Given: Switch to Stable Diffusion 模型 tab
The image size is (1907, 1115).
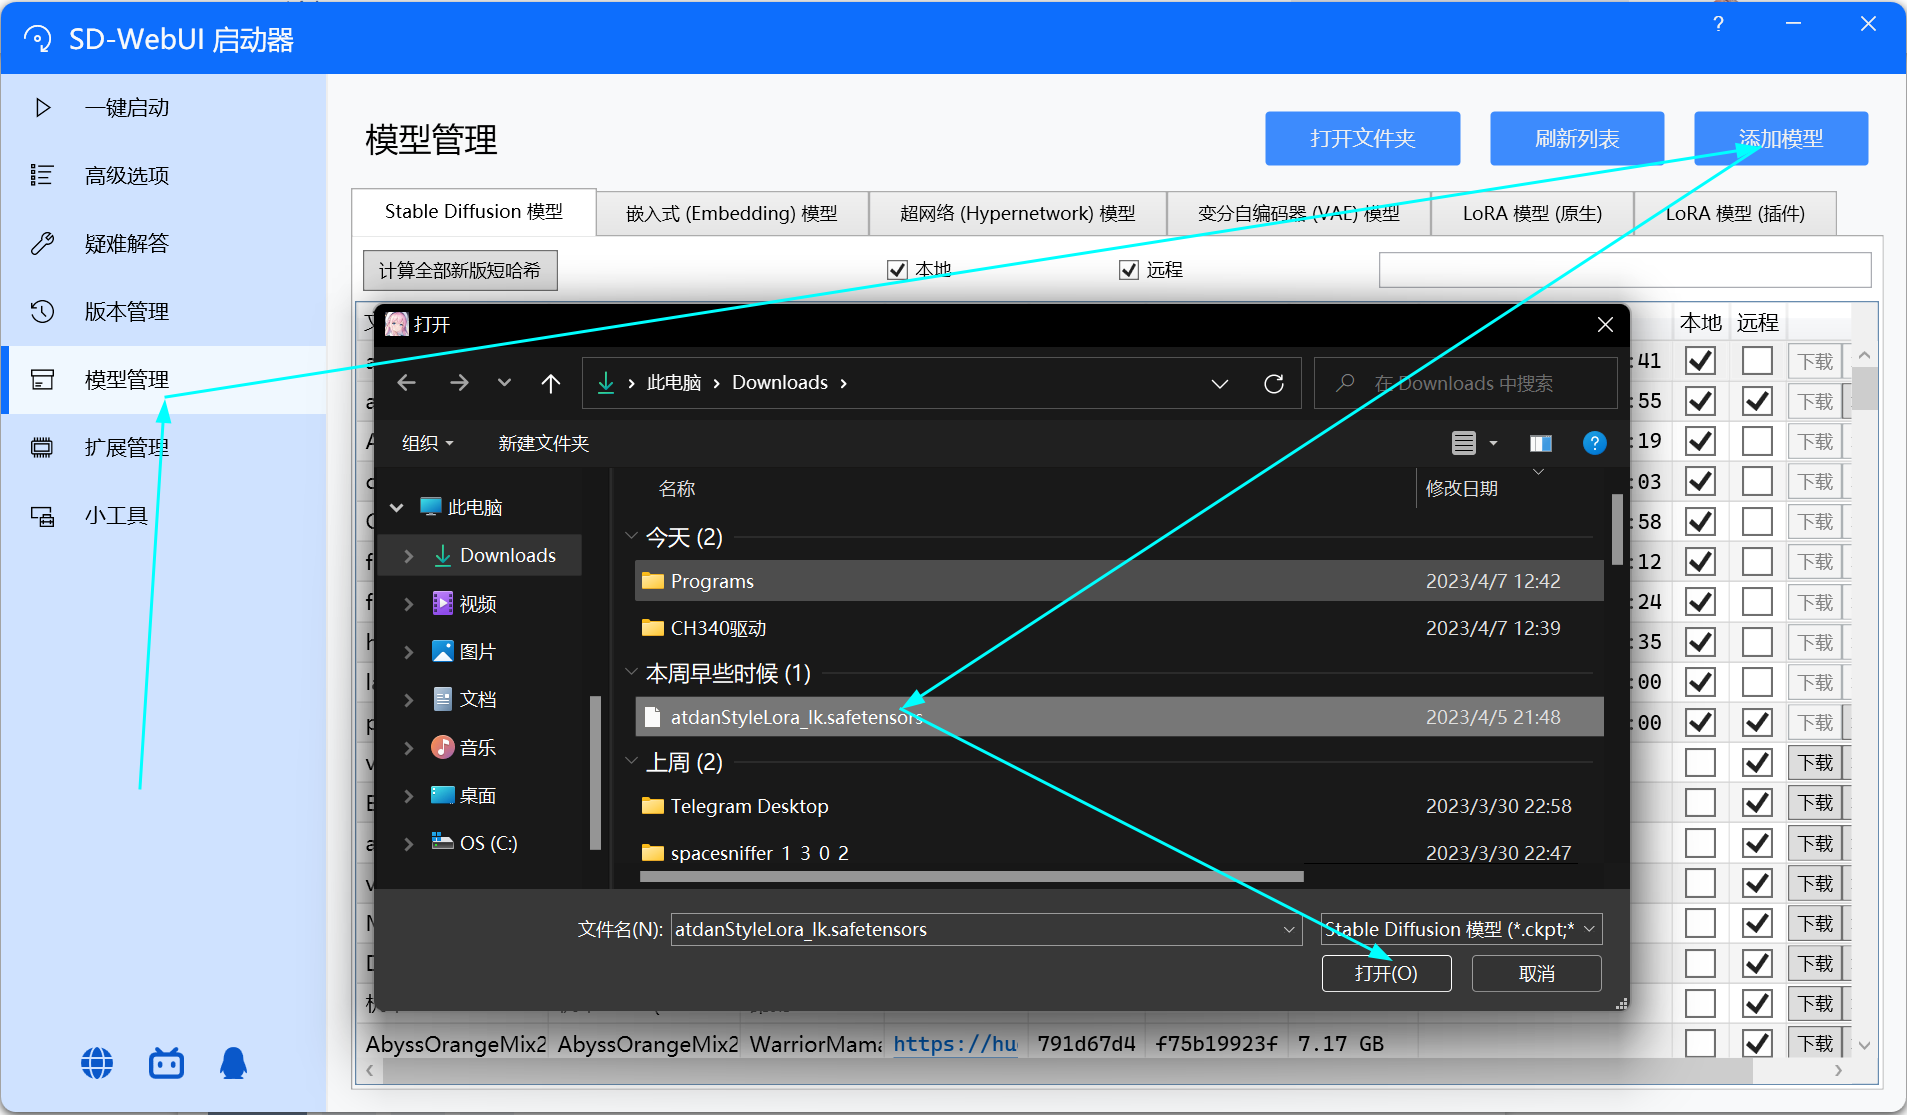Looking at the screenshot, I should [x=474, y=212].
